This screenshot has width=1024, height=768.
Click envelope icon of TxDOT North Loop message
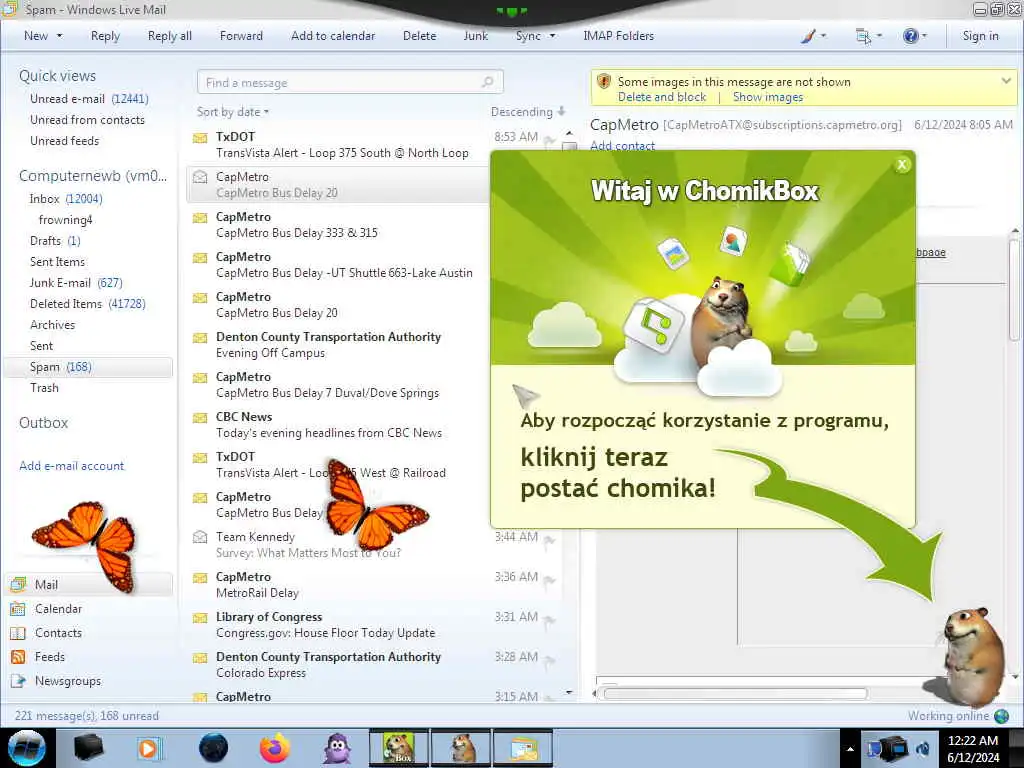click(x=200, y=138)
